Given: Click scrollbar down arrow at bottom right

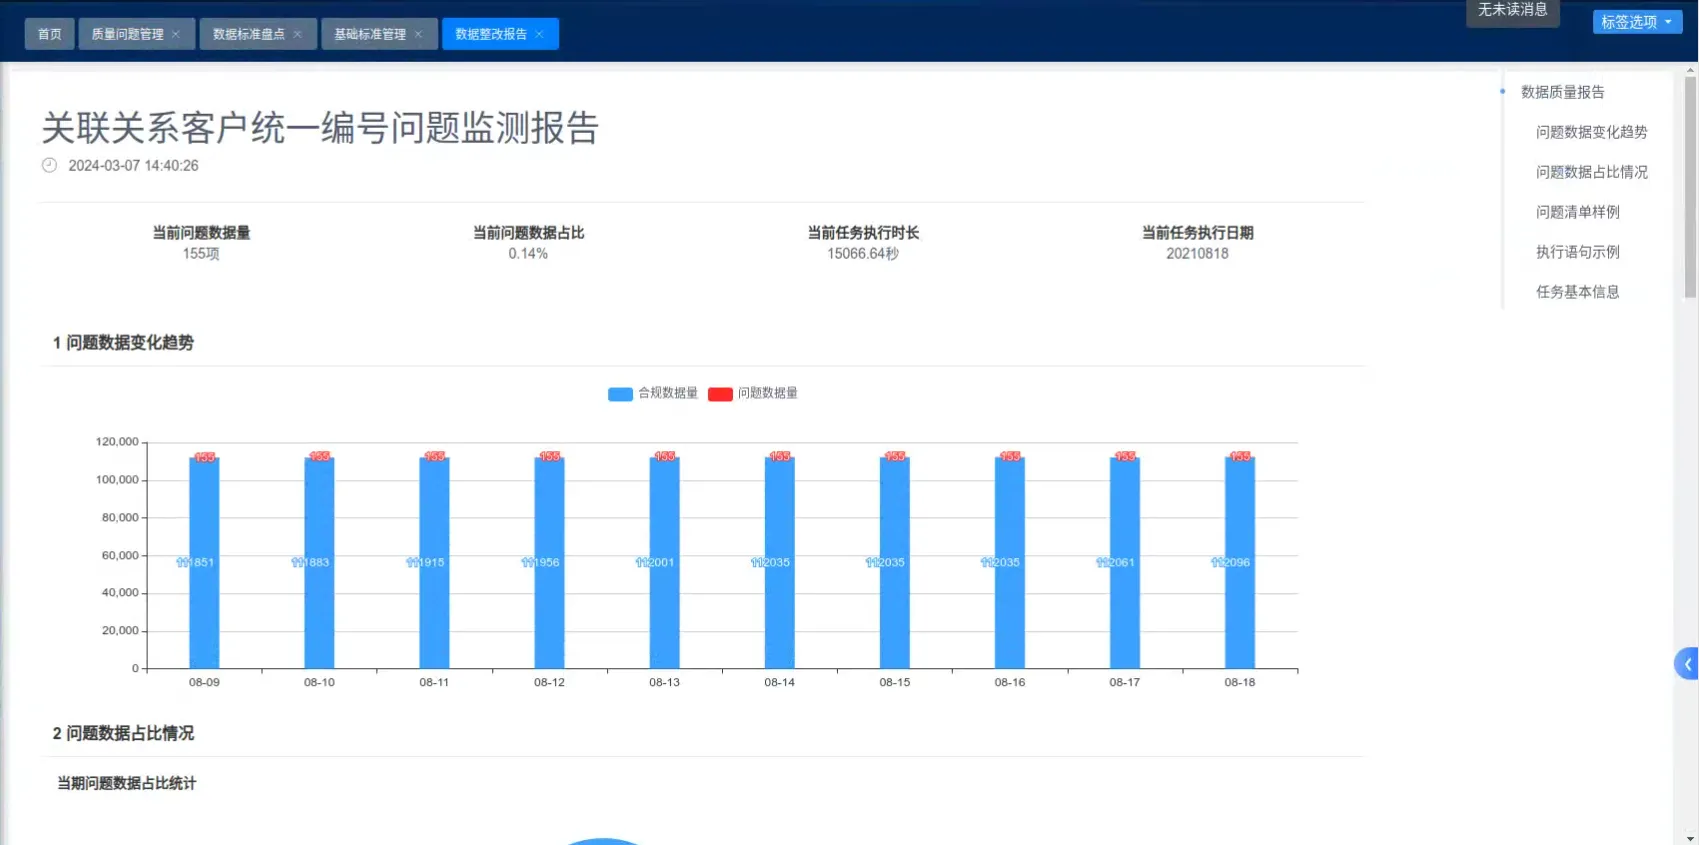Looking at the screenshot, I should tap(1690, 838).
